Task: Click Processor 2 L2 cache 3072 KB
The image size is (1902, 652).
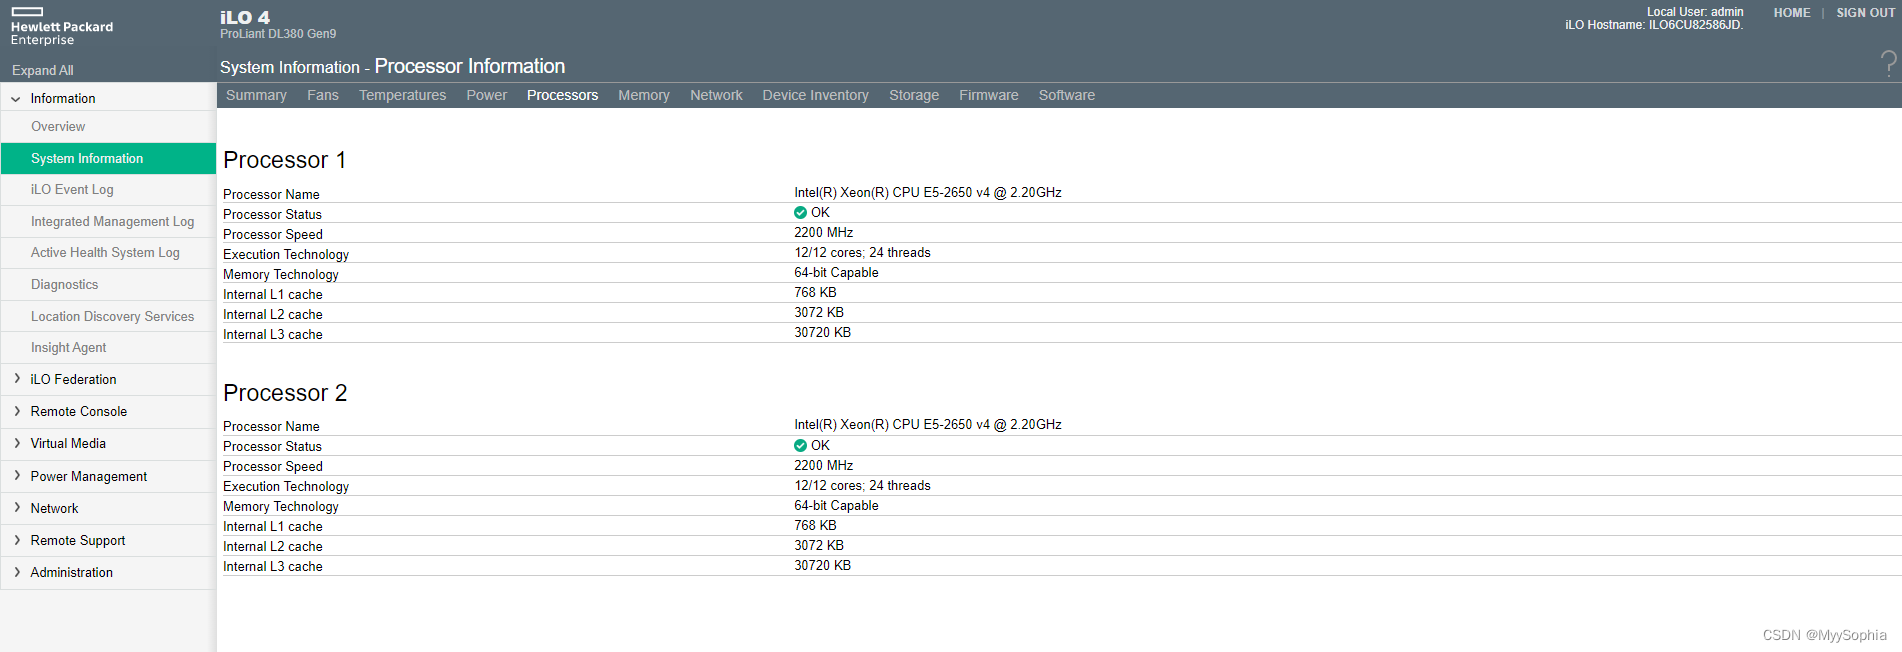Action: click(x=819, y=546)
